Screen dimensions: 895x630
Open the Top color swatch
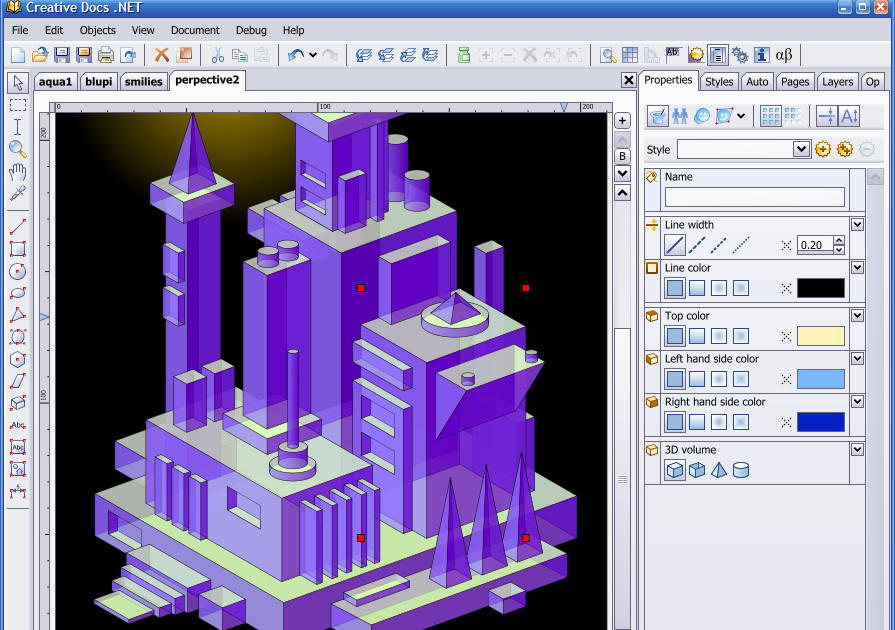point(820,336)
